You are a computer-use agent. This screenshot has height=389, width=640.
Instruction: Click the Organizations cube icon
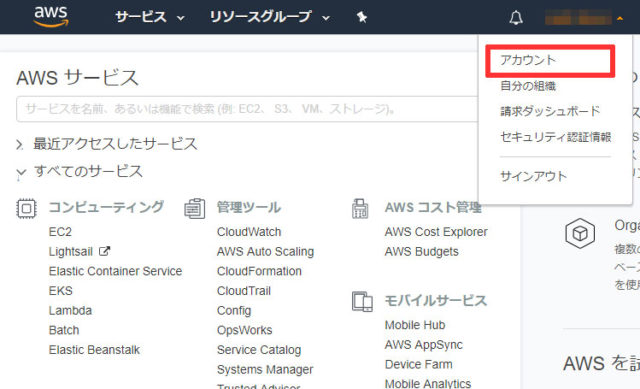coord(580,233)
